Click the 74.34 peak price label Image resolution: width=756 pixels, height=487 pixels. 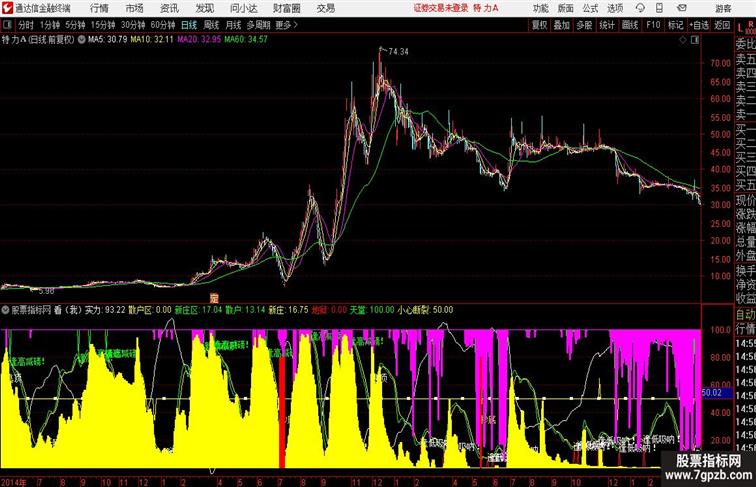(x=398, y=52)
